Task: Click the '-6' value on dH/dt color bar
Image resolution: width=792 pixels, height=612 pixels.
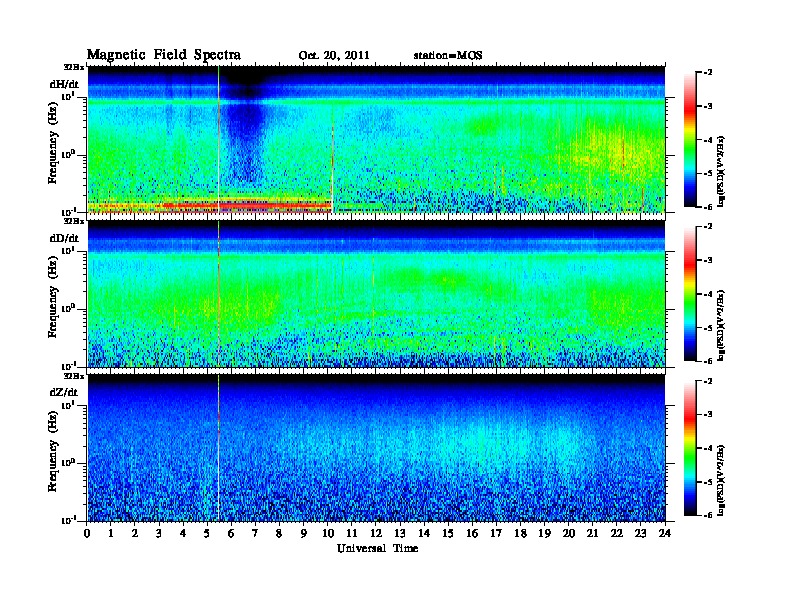Action: 708,207
